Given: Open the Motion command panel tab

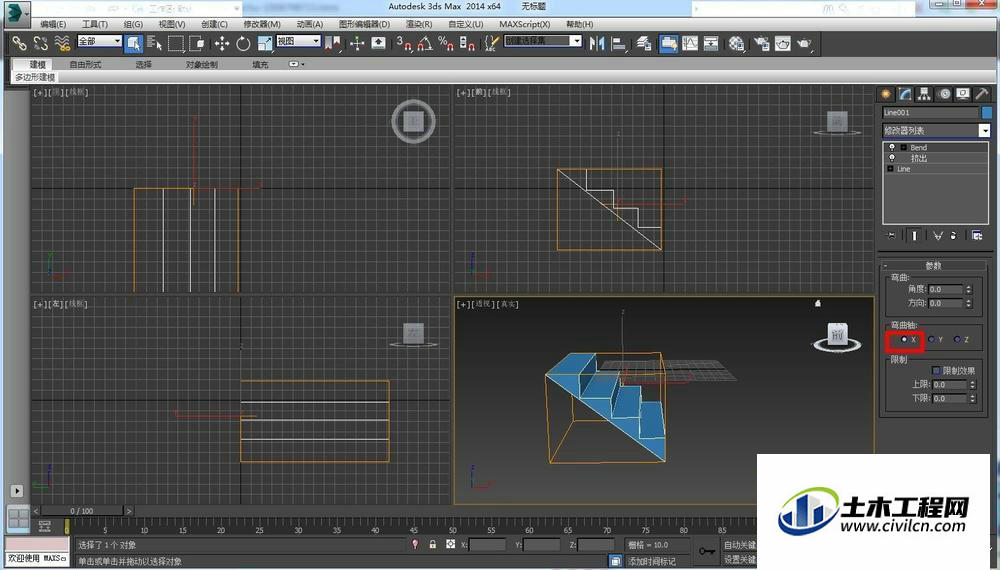Looking at the screenshot, I should point(944,94).
